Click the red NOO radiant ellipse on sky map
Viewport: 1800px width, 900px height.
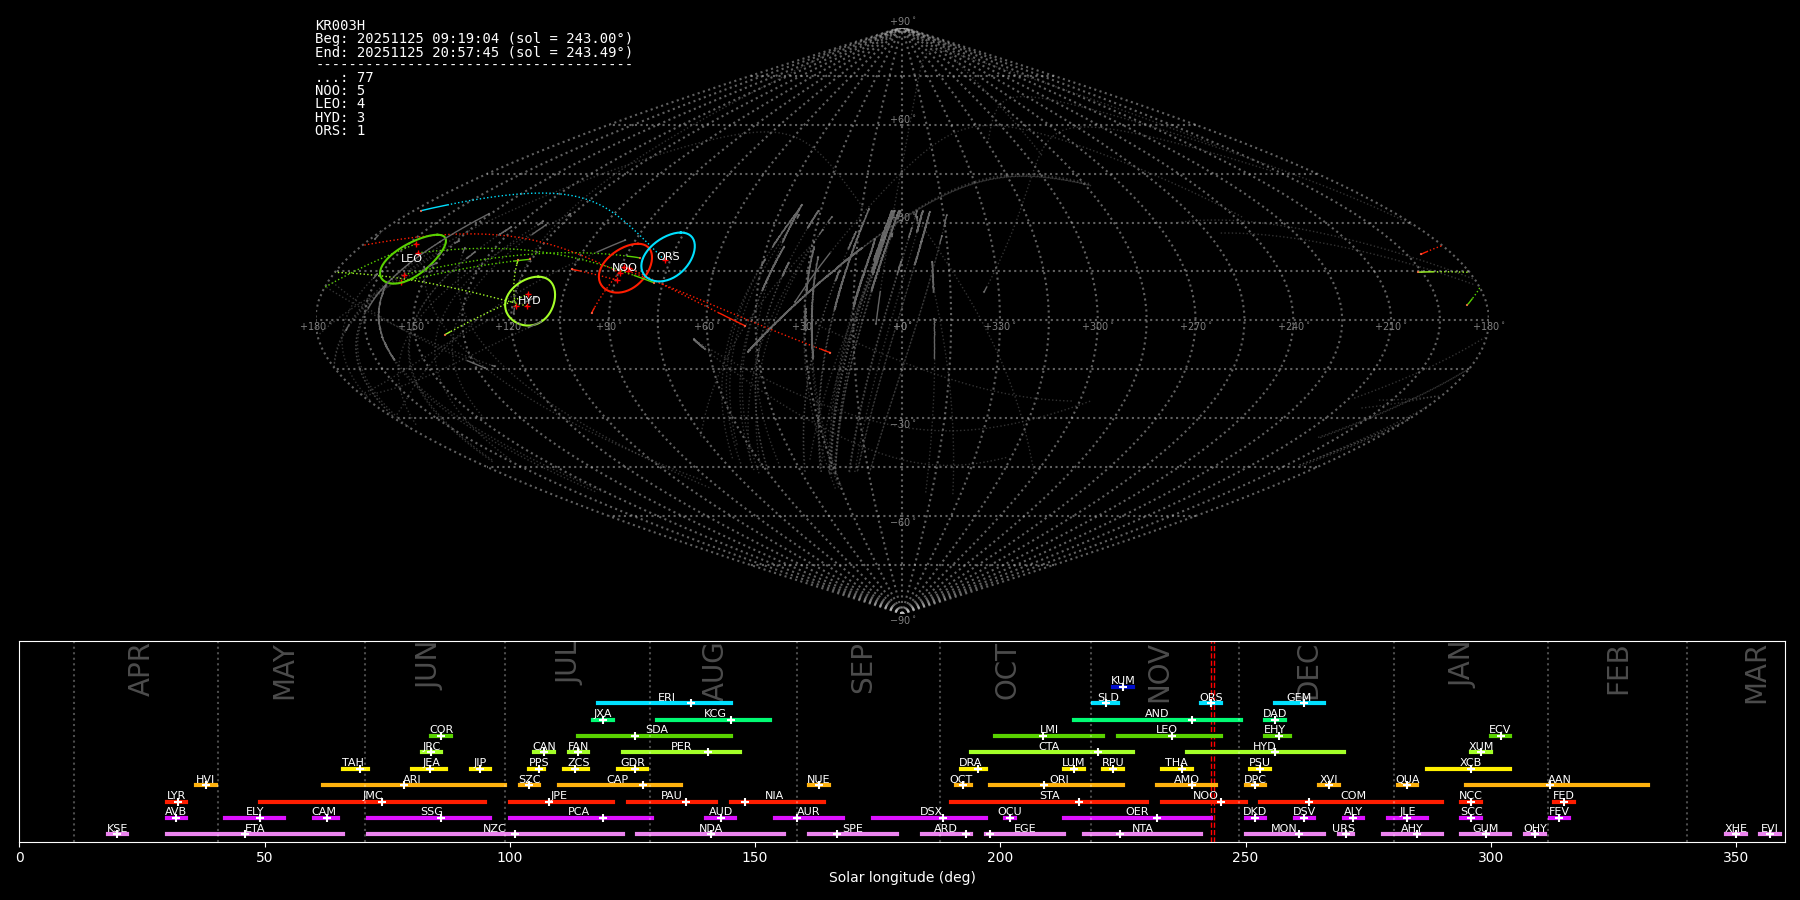pos(625,268)
